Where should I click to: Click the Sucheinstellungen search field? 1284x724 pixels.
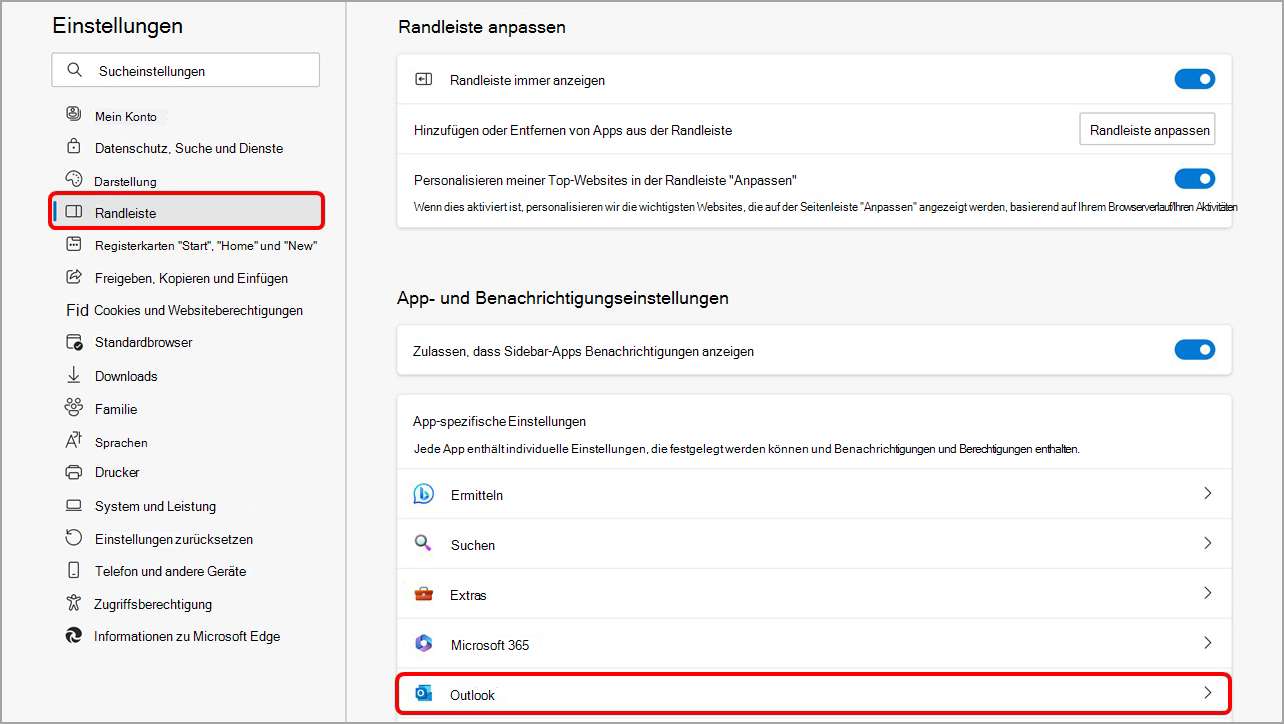[x=186, y=71]
